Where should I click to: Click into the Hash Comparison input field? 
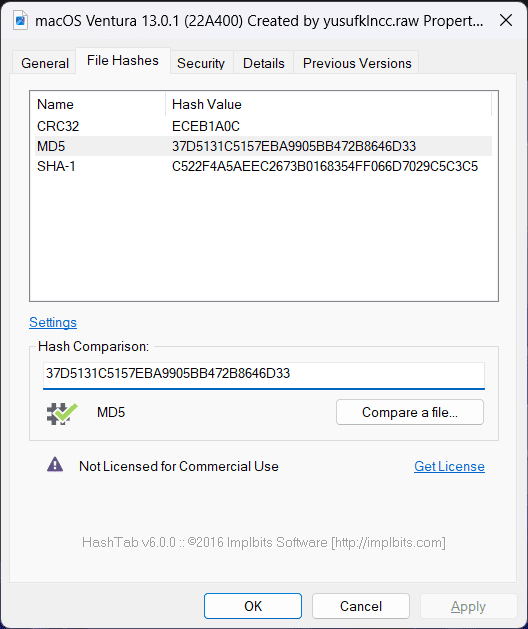point(264,375)
